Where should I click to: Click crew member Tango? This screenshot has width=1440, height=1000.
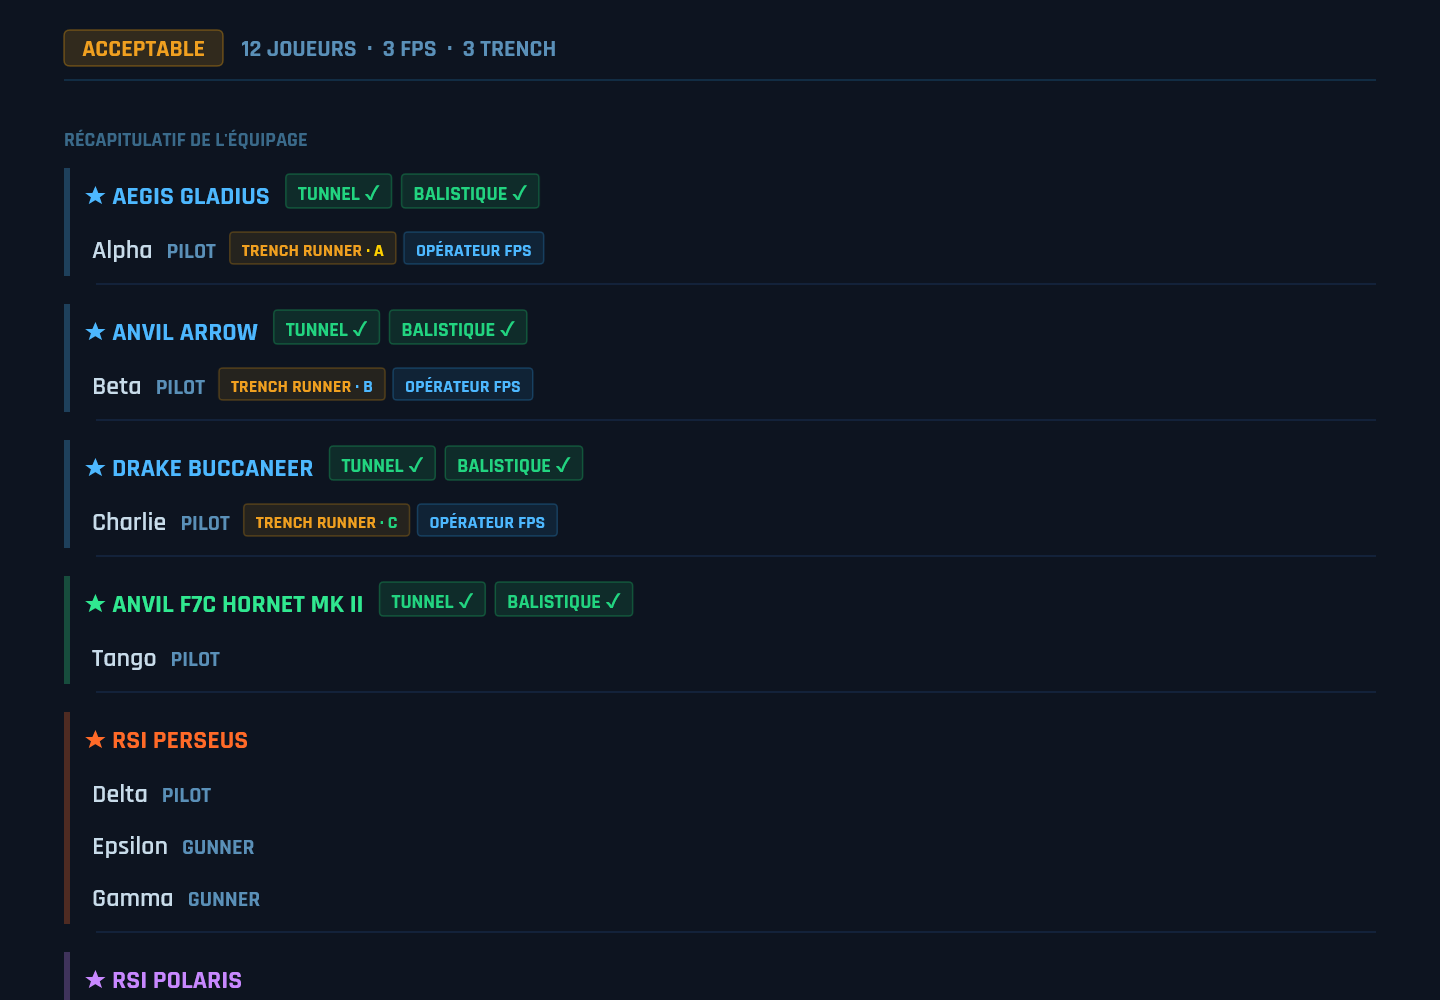coord(124,658)
